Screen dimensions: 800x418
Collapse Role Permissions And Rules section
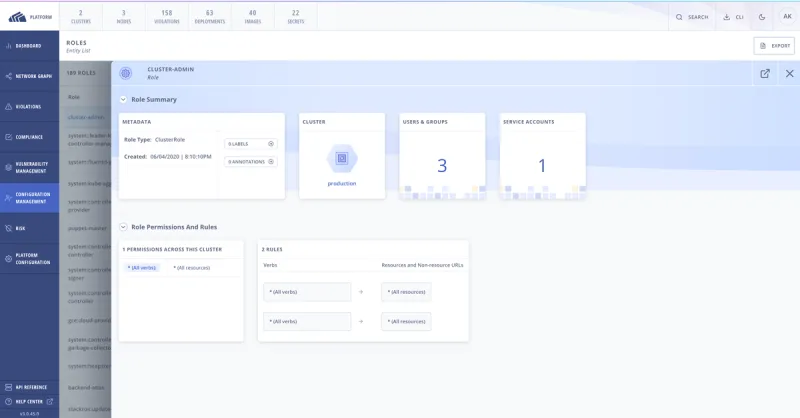(x=123, y=227)
